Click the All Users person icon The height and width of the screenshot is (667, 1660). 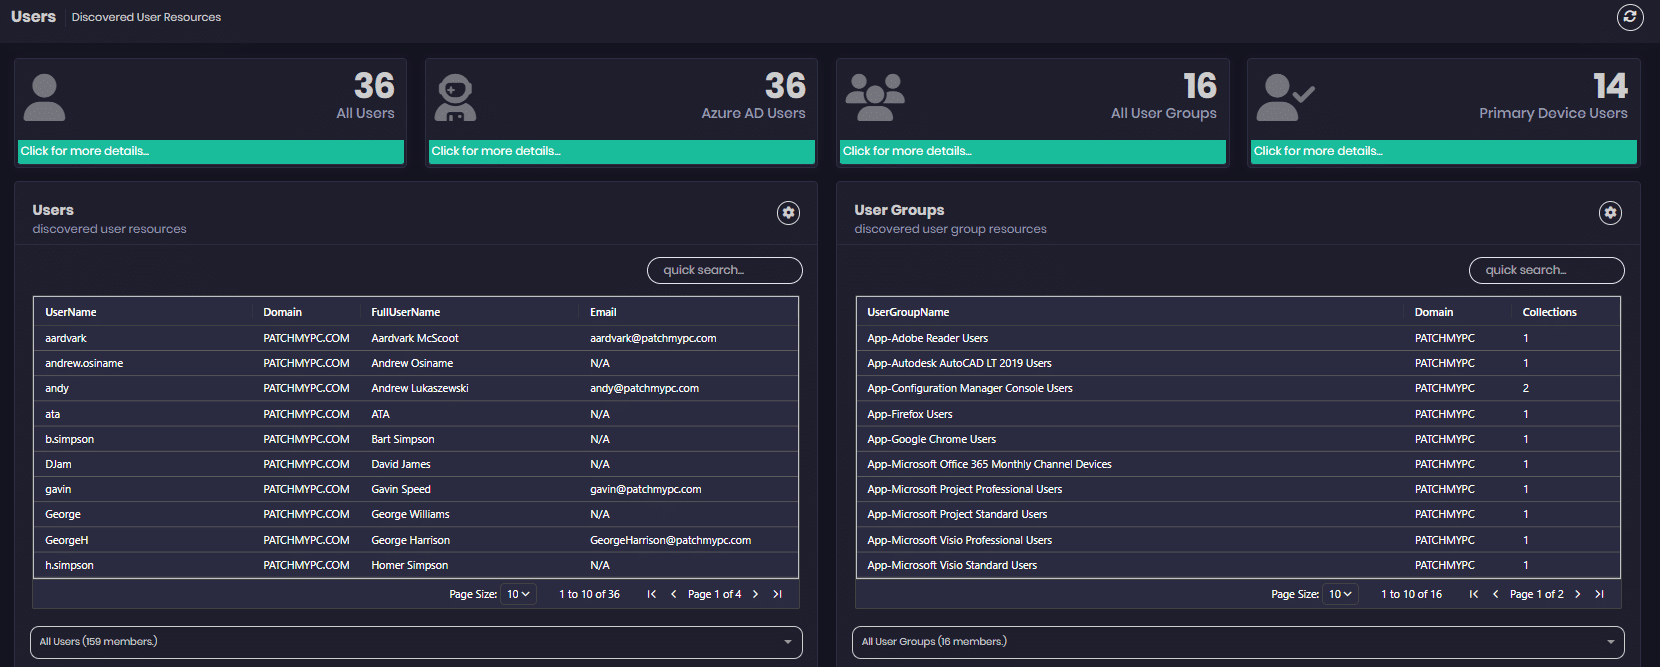coord(44,98)
